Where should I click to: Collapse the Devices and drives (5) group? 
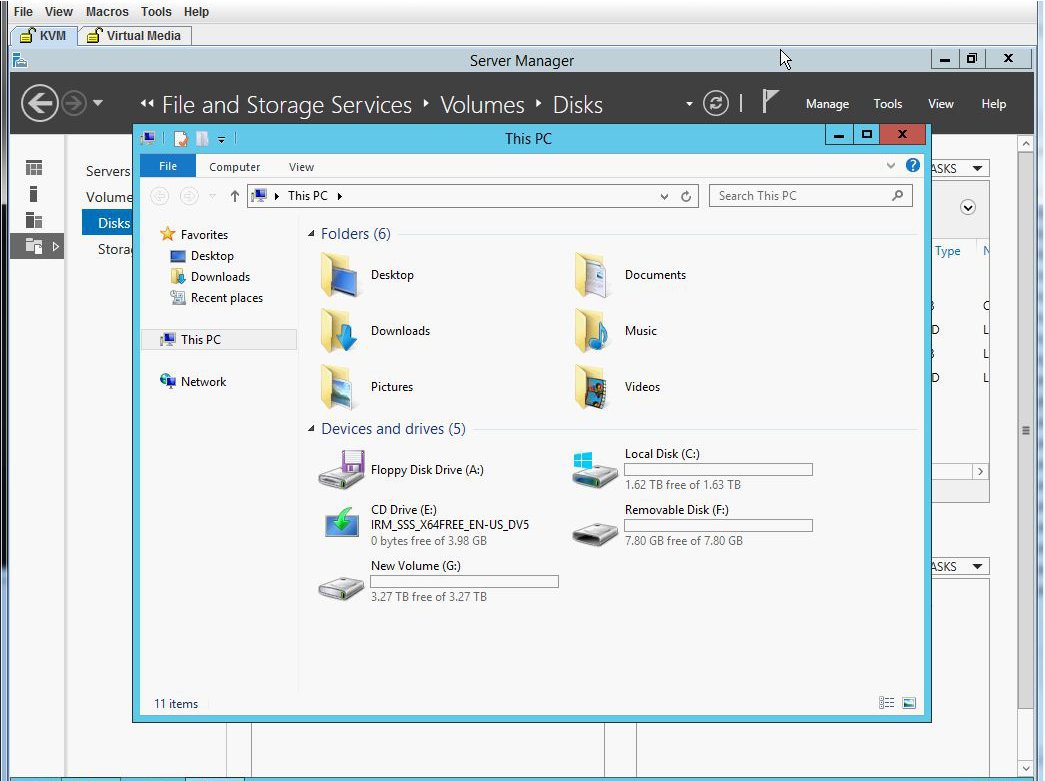click(x=311, y=428)
